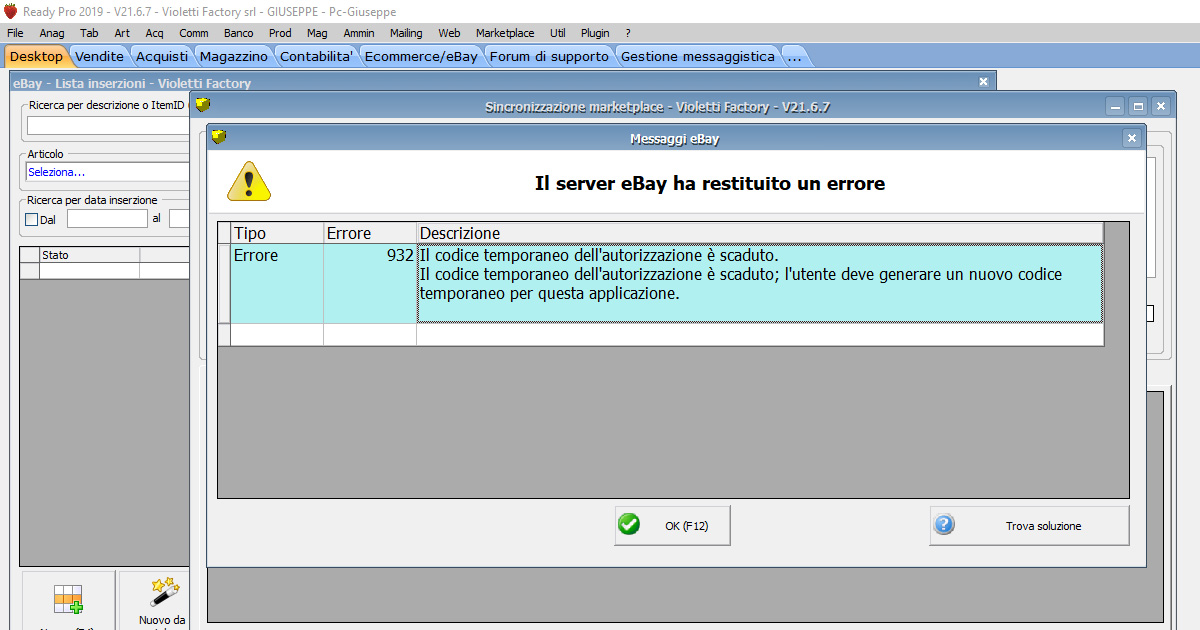
Task: Open the Web menu
Action: [x=449, y=33]
